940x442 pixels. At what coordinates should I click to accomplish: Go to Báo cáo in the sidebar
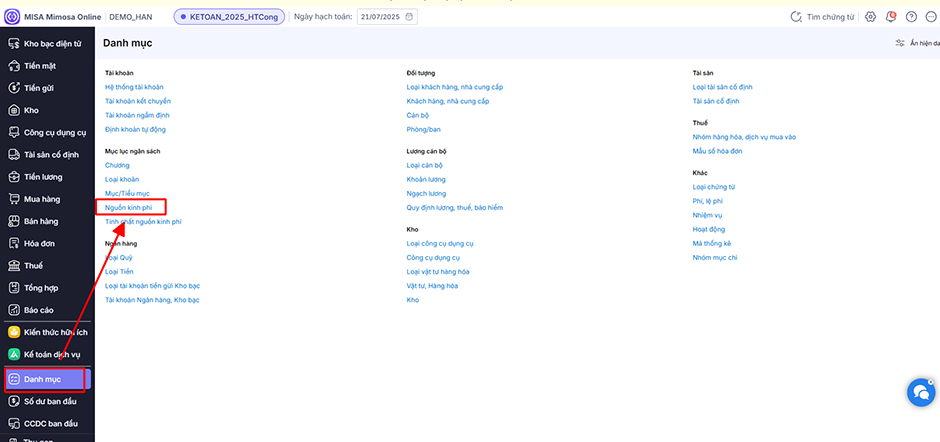(40, 309)
